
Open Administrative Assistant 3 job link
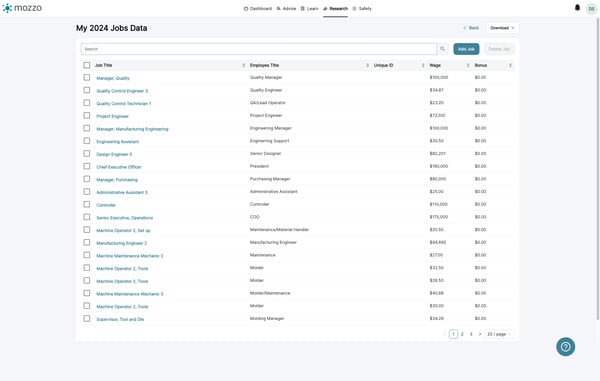122,192
